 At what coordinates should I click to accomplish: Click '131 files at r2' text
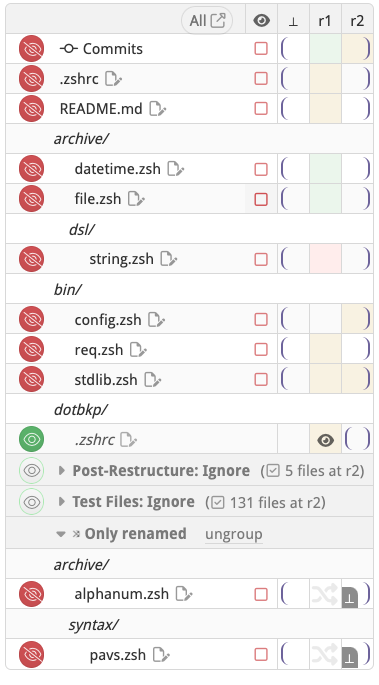coord(277,502)
